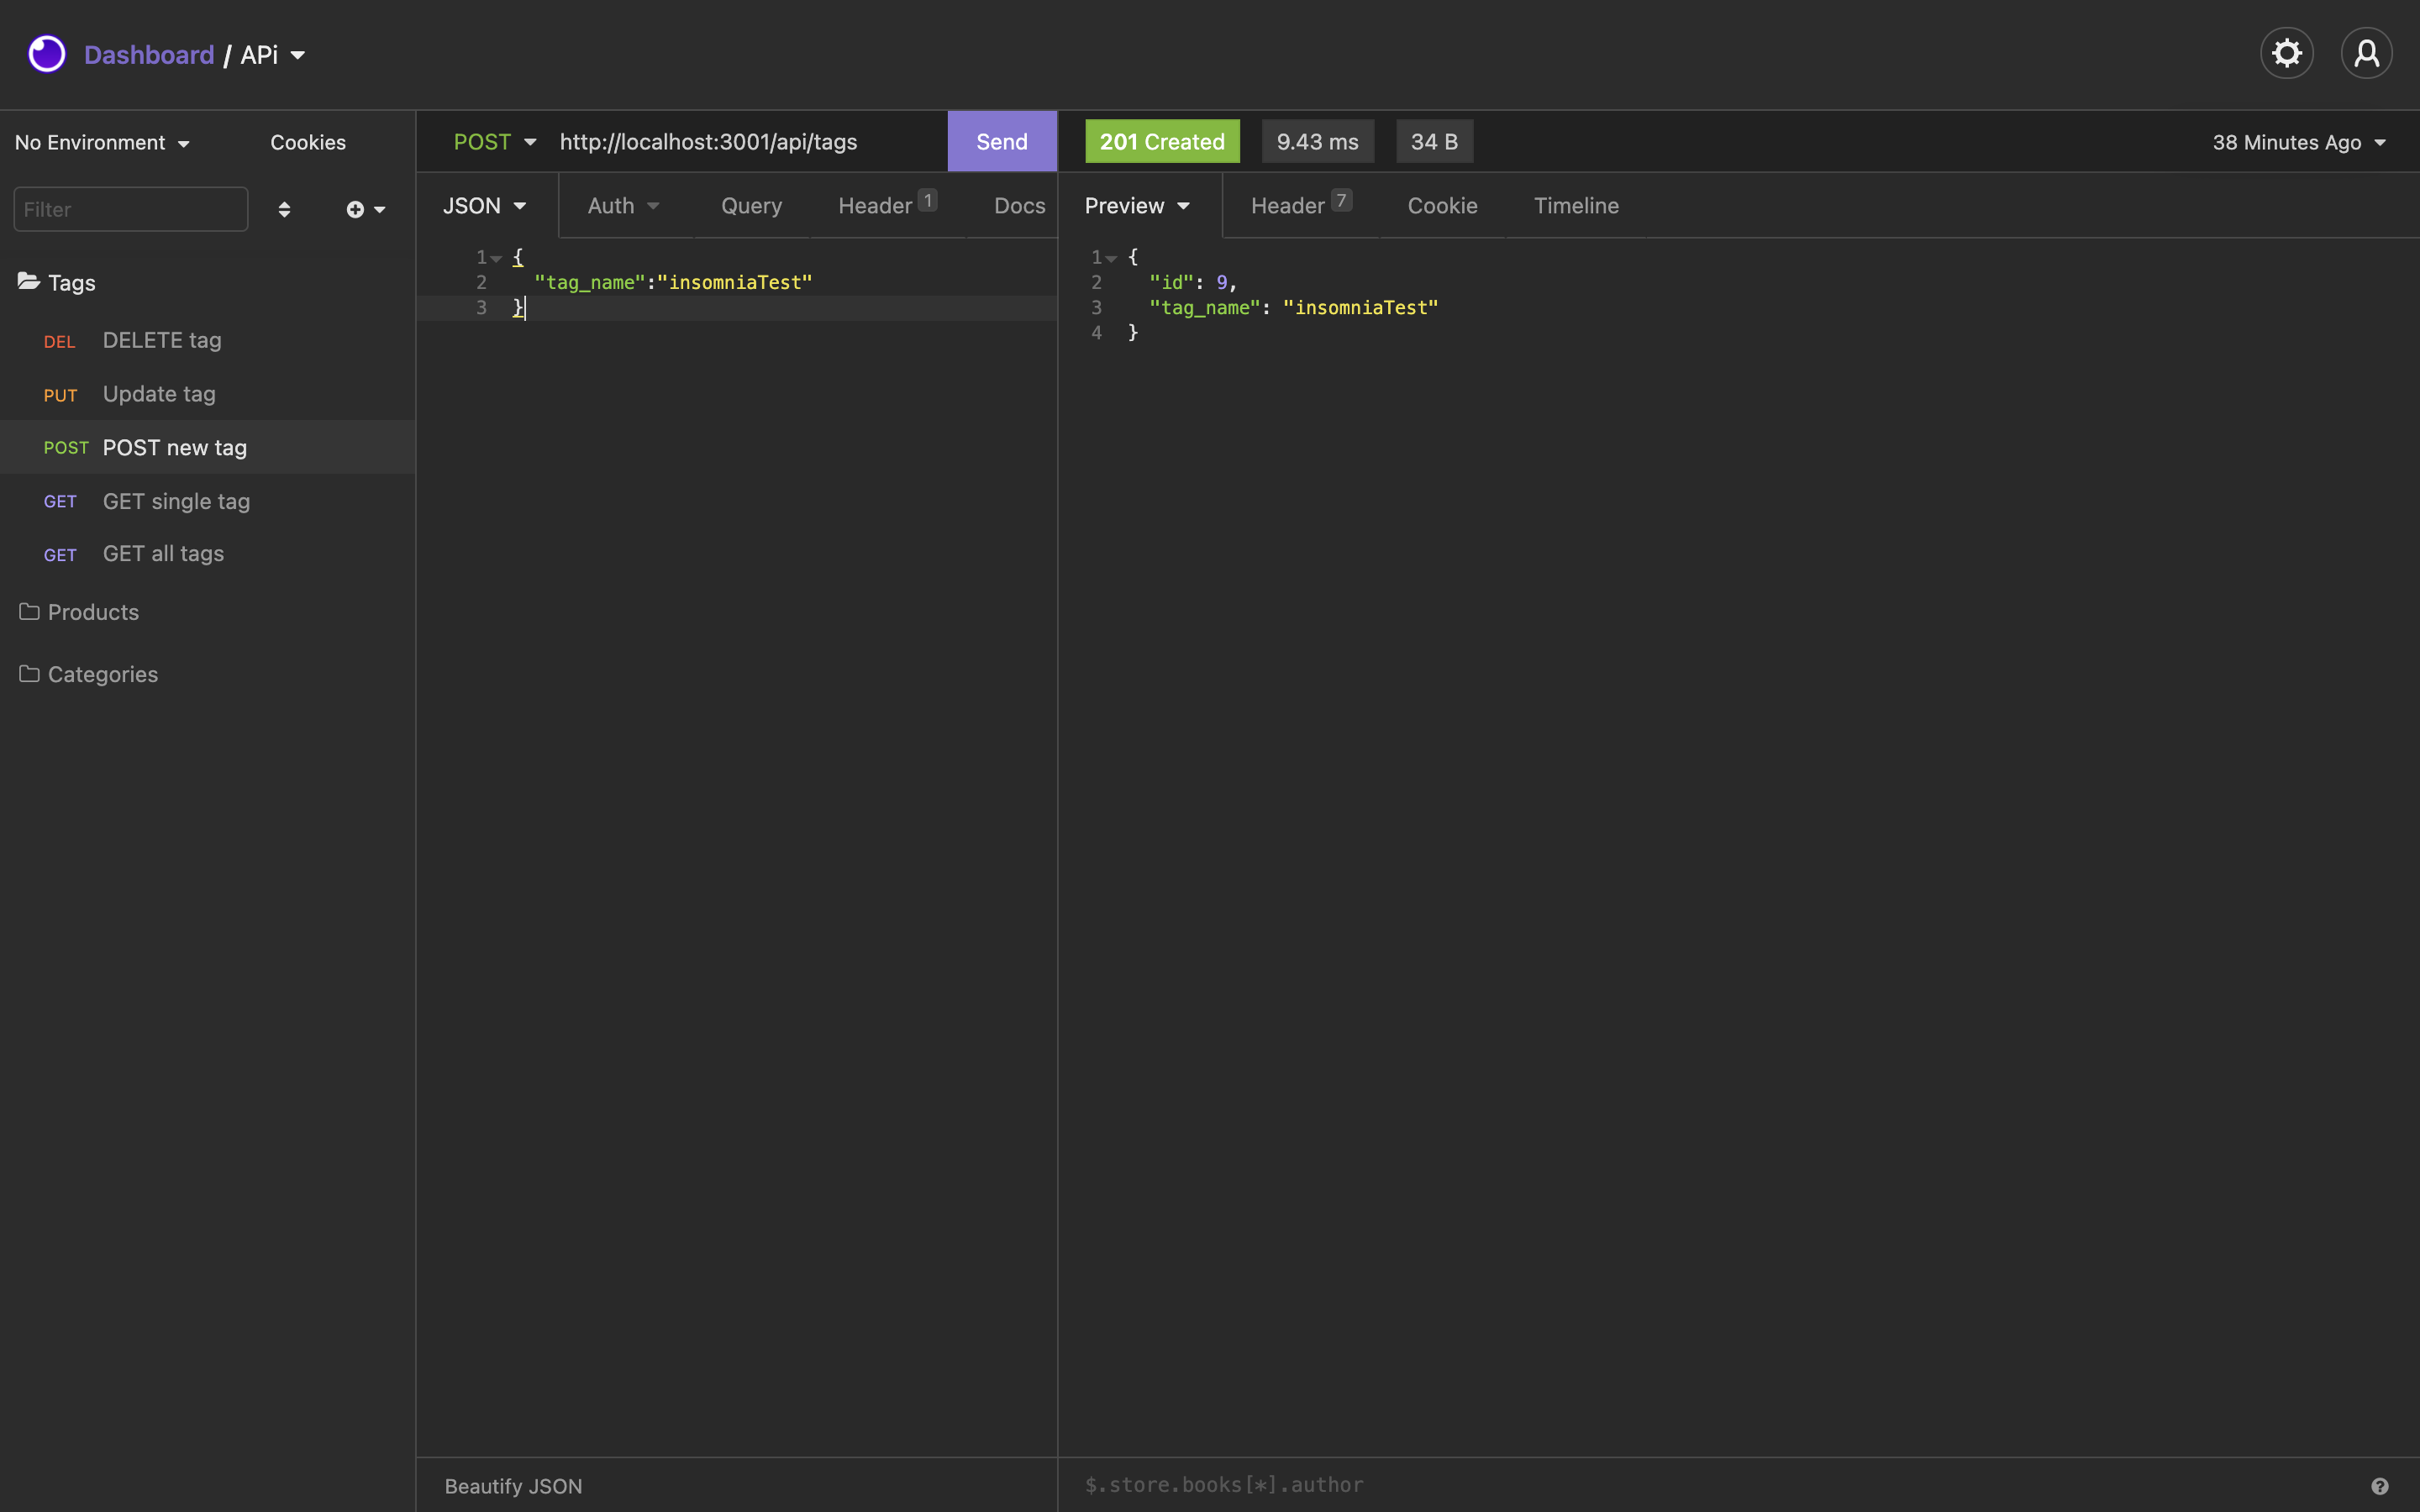Fold response body line 1 arrow

tap(1111, 258)
